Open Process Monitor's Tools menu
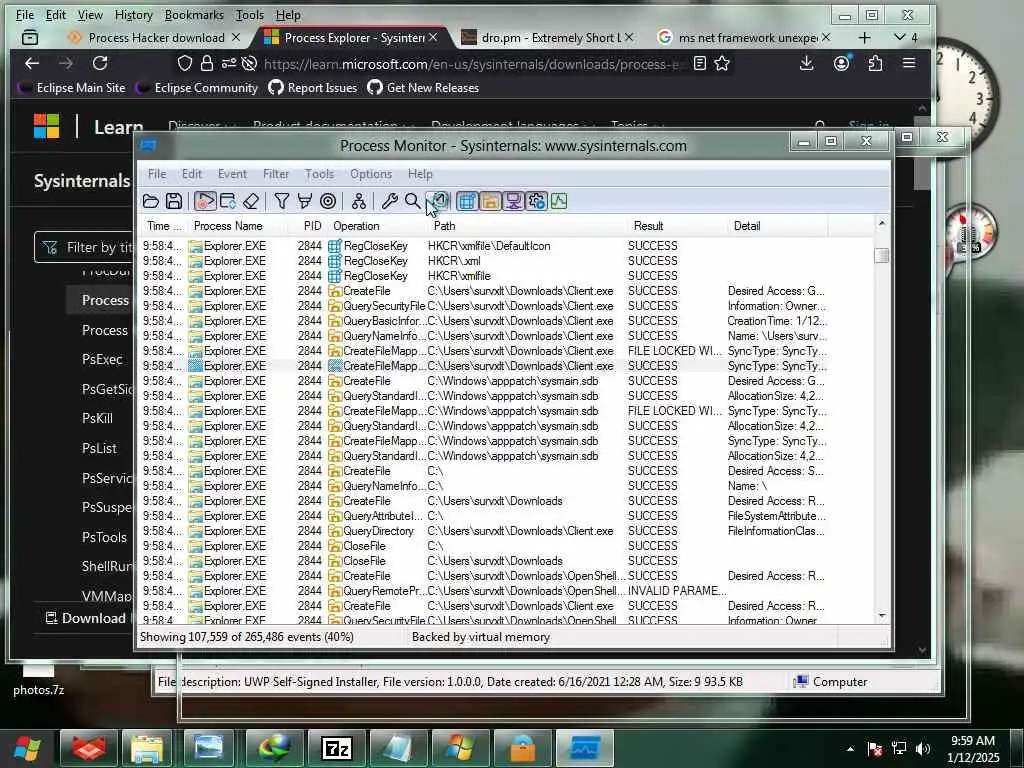This screenshot has height=768, width=1024. point(319,174)
